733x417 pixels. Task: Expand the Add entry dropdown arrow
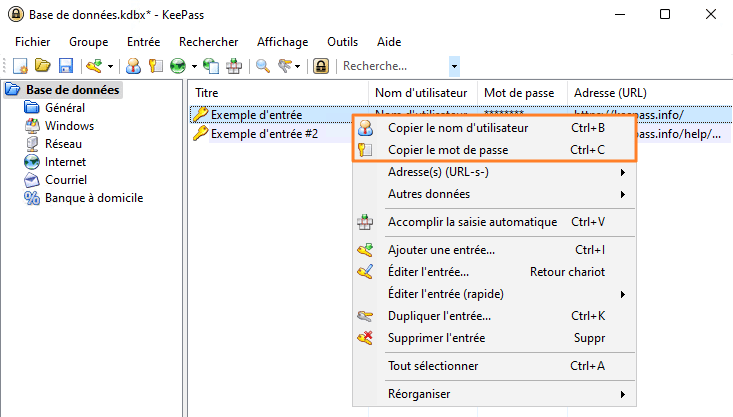tap(110, 66)
